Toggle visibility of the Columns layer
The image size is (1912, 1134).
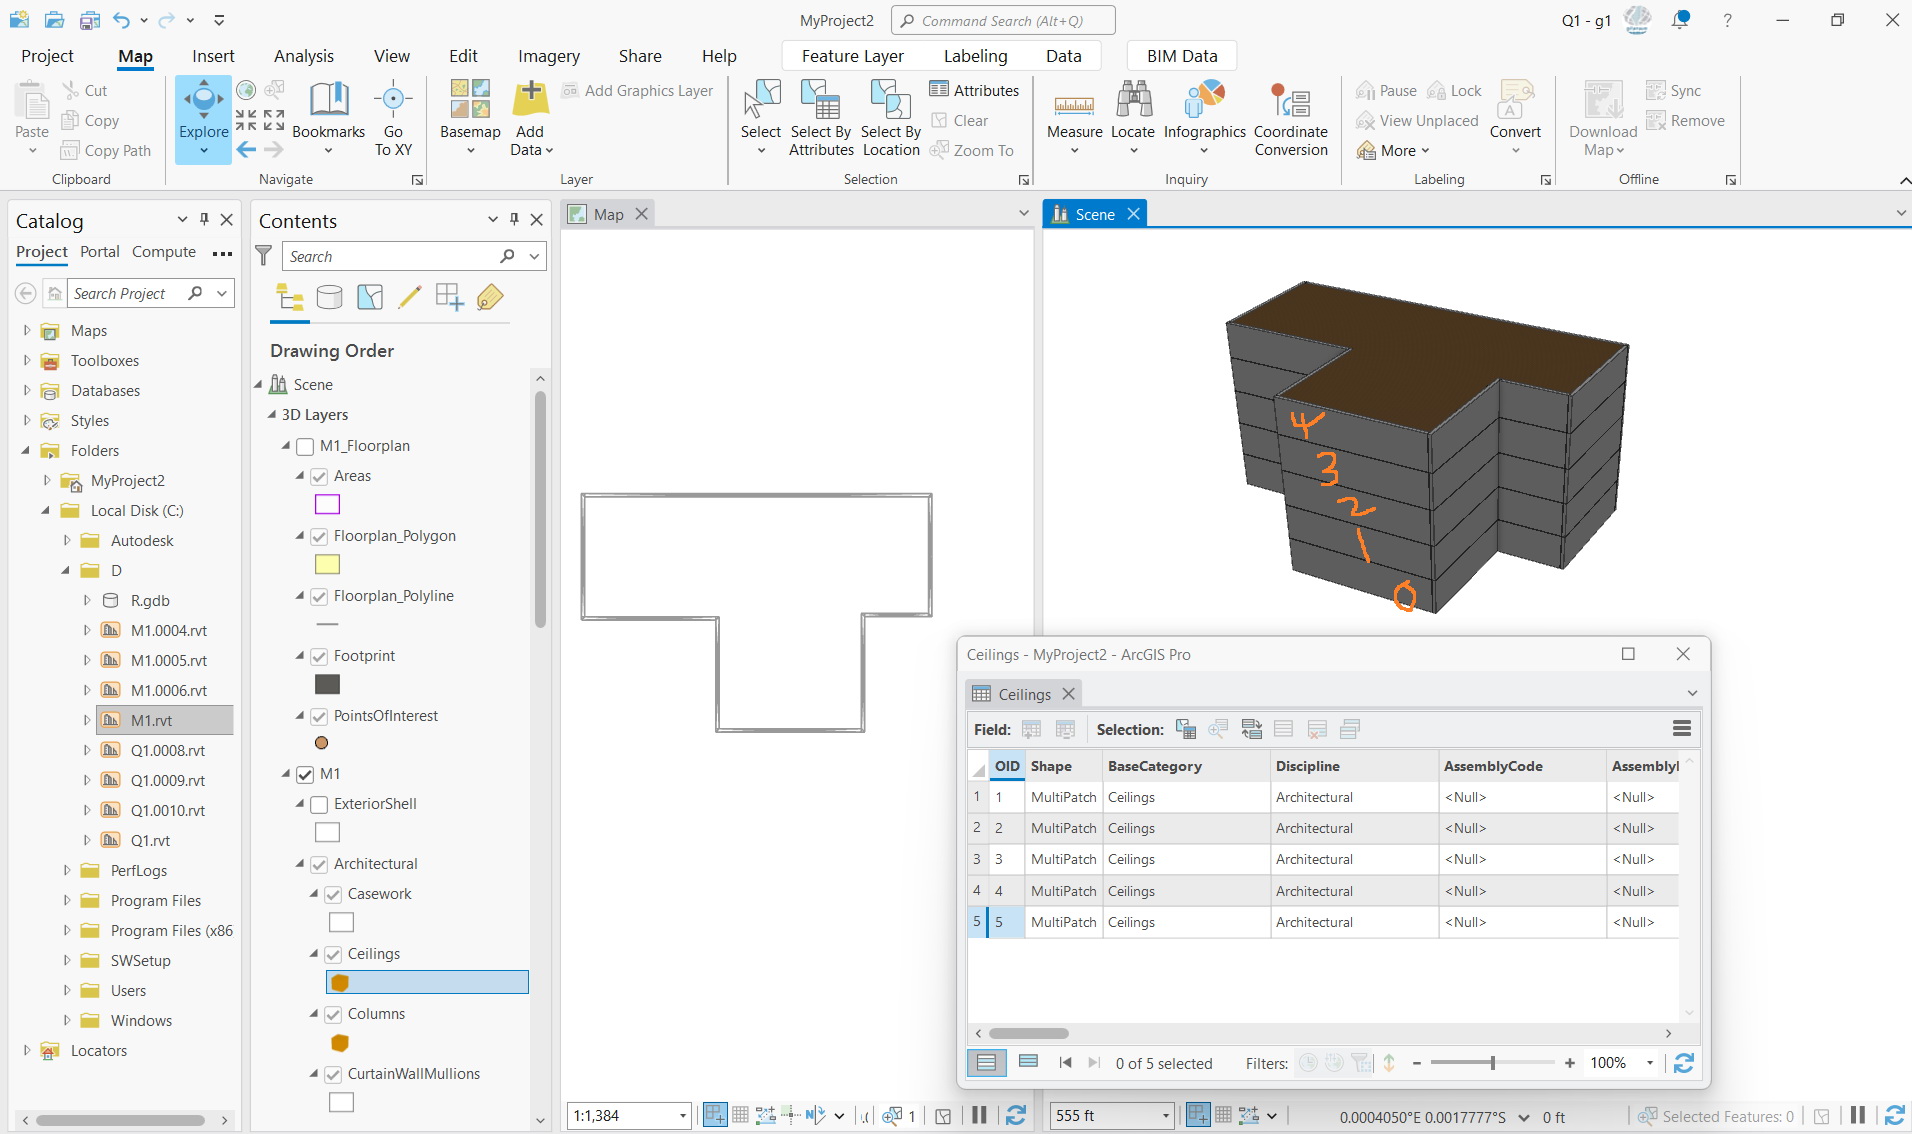[331, 1014]
